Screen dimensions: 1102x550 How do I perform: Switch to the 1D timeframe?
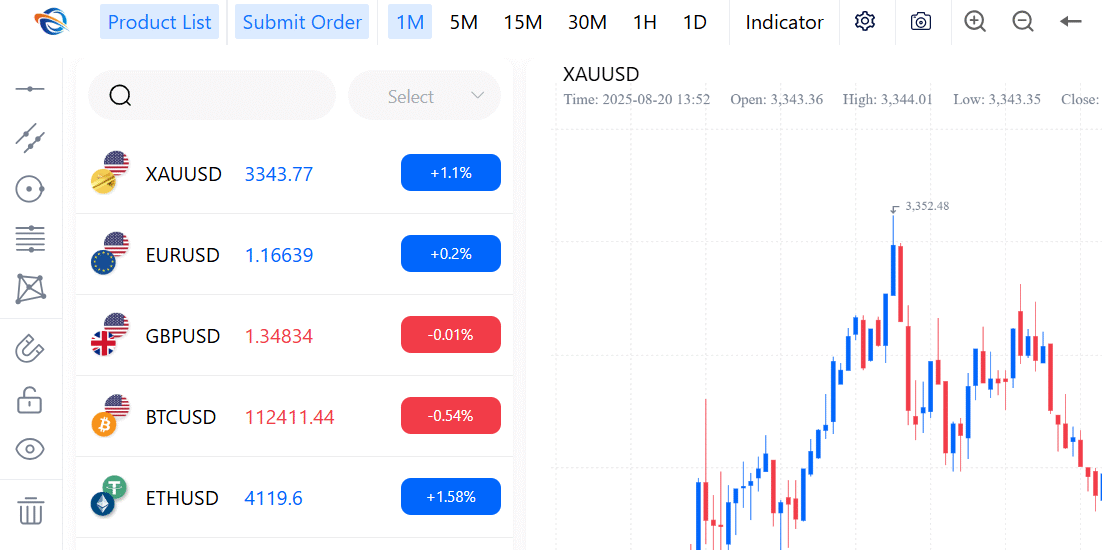click(x=694, y=22)
